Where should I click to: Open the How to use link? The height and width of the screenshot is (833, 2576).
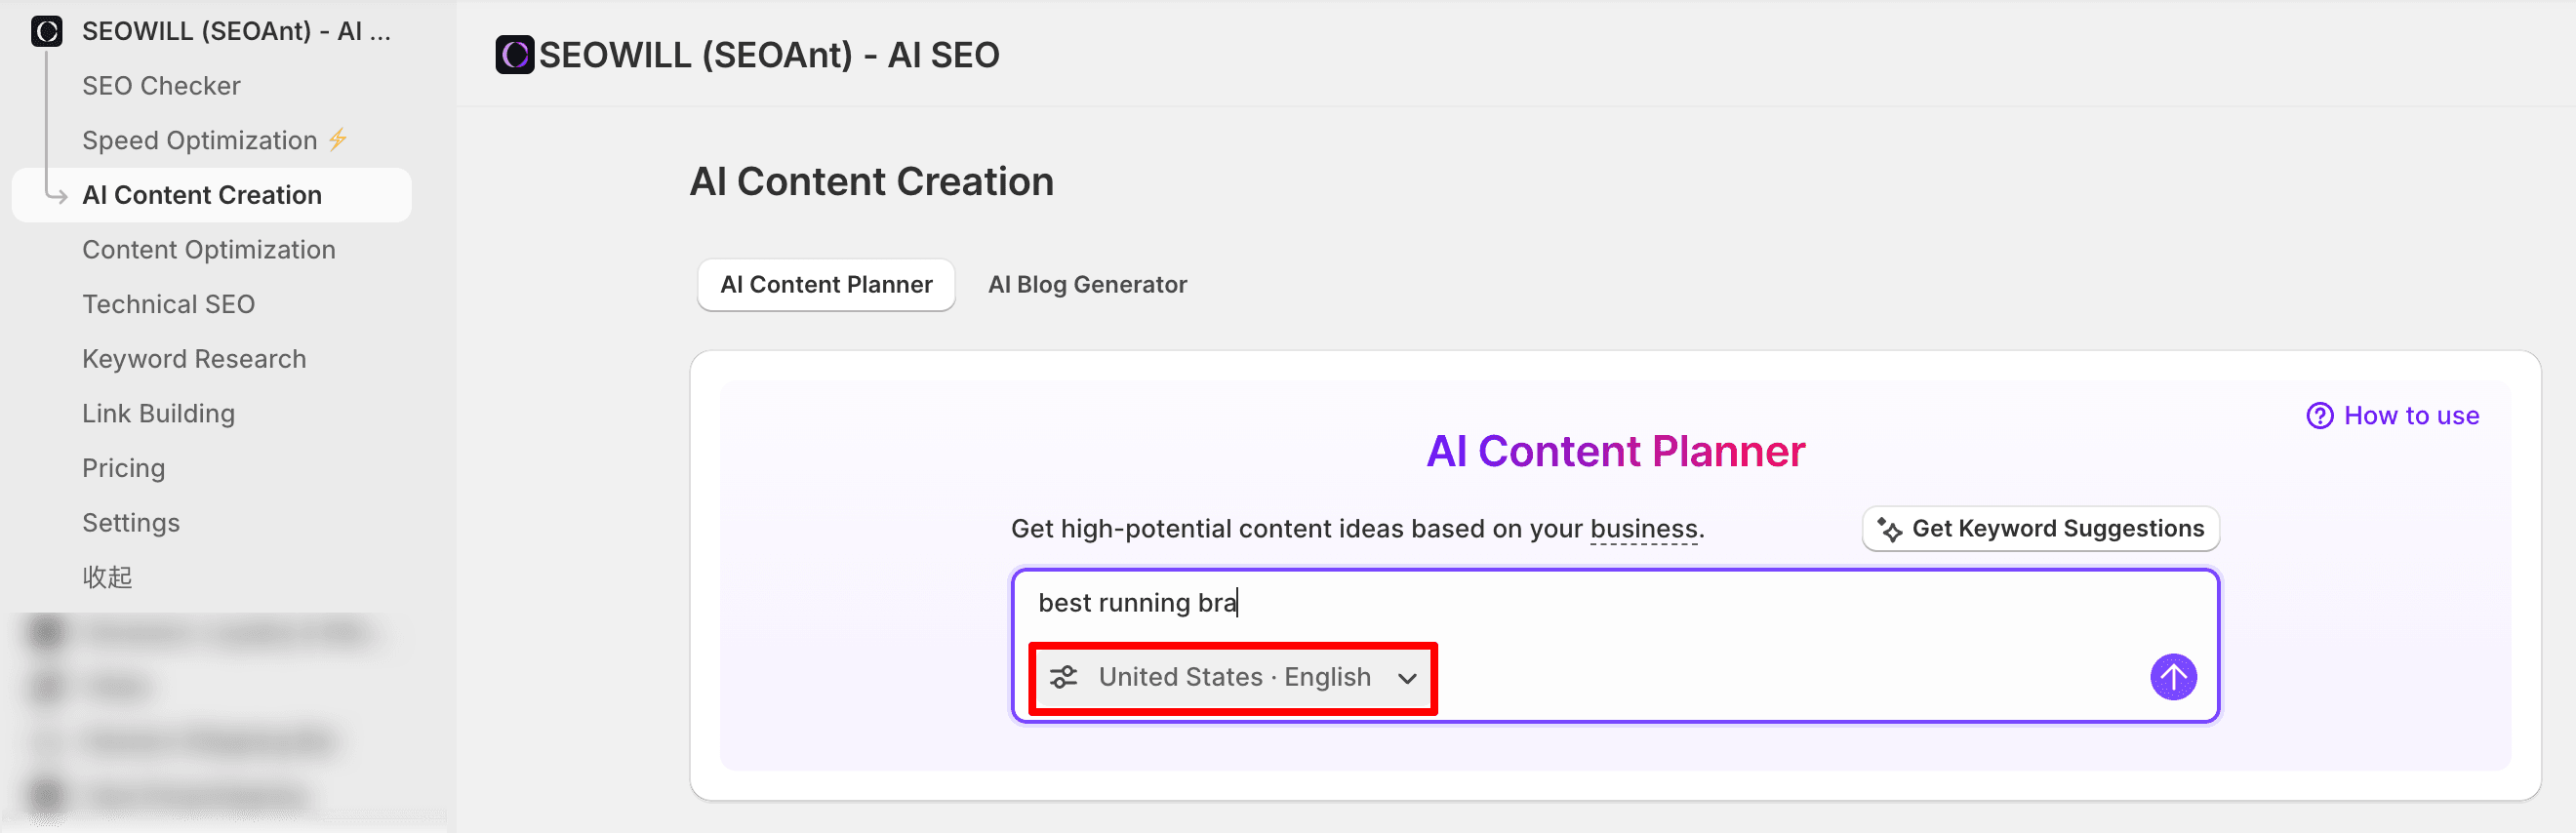click(x=2410, y=416)
